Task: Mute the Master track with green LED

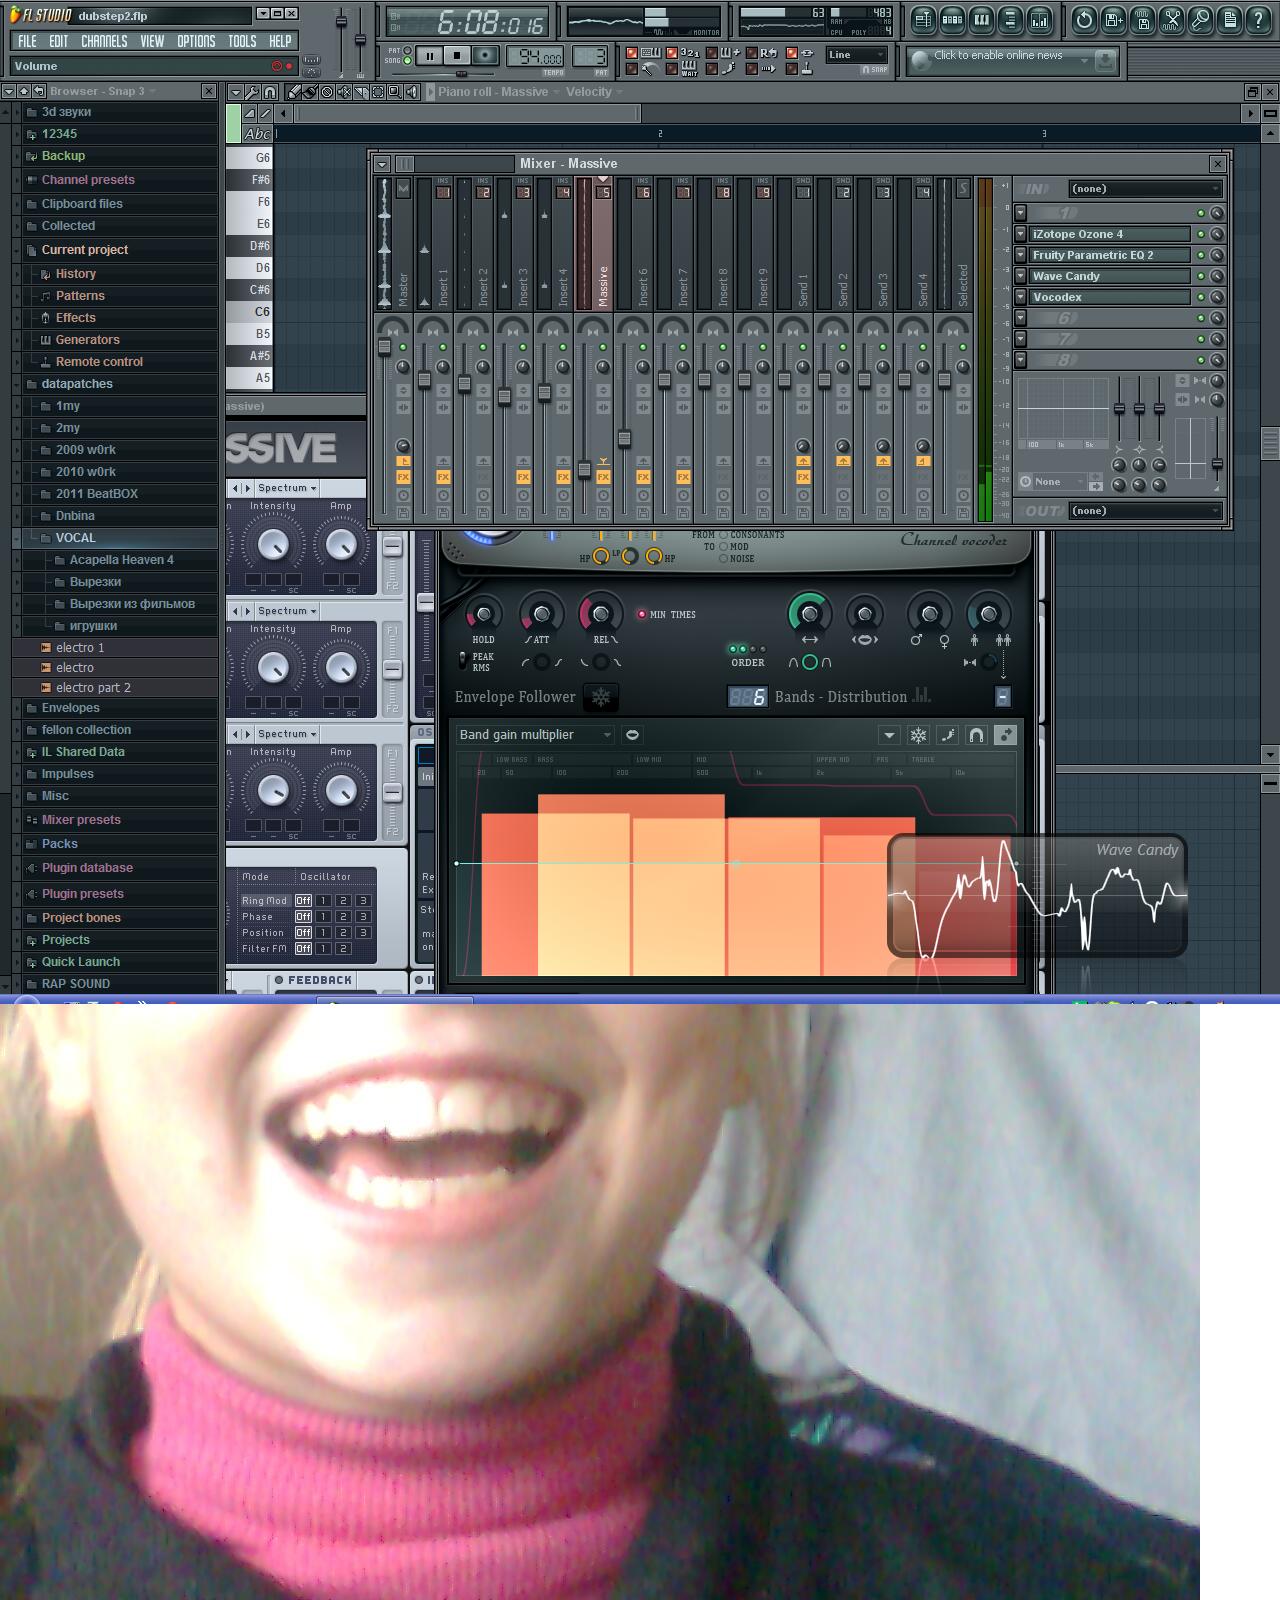Action: (x=403, y=347)
